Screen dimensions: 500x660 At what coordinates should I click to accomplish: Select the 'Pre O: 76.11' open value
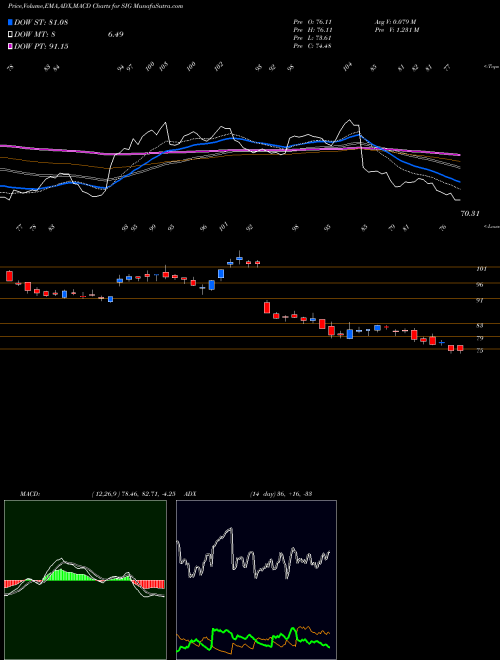pos(312,22)
